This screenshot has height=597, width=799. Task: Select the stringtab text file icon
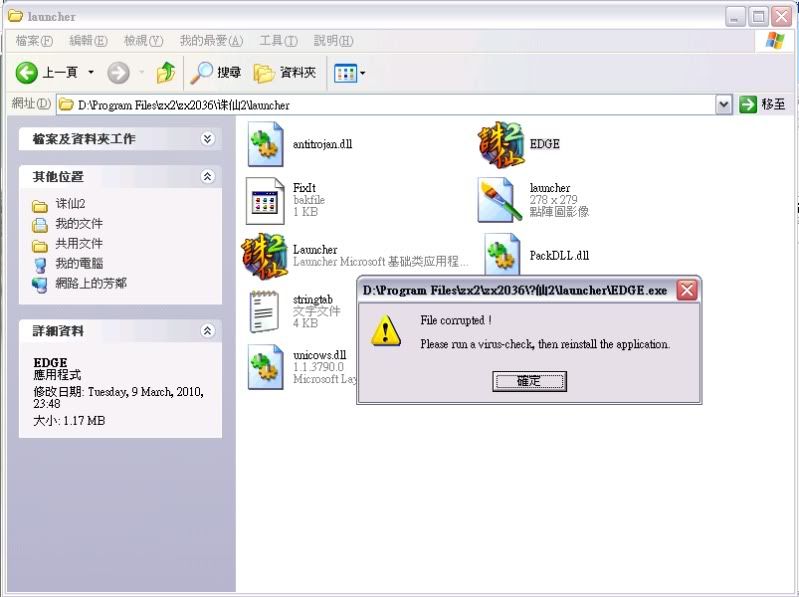[x=265, y=311]
